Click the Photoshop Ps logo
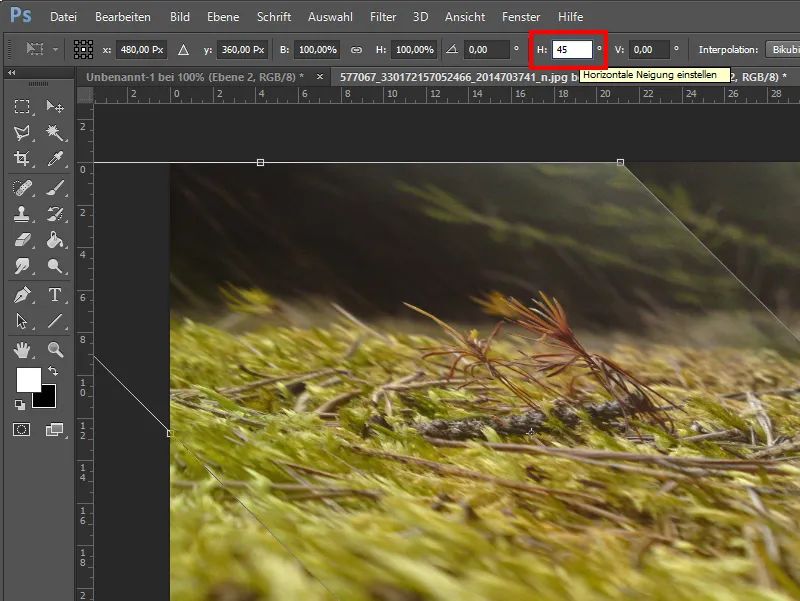 21,15
